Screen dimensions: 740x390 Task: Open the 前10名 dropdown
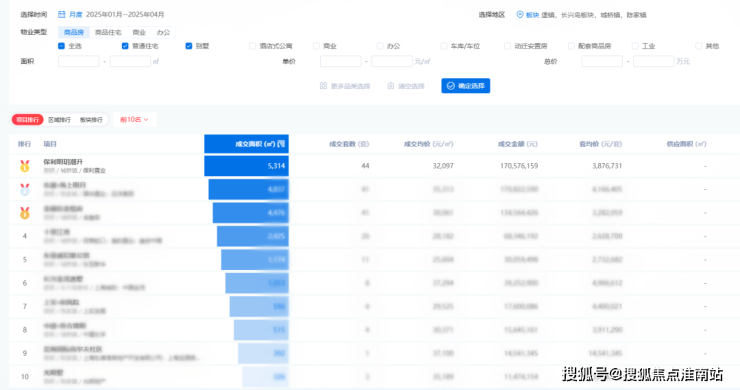point(134,119)
